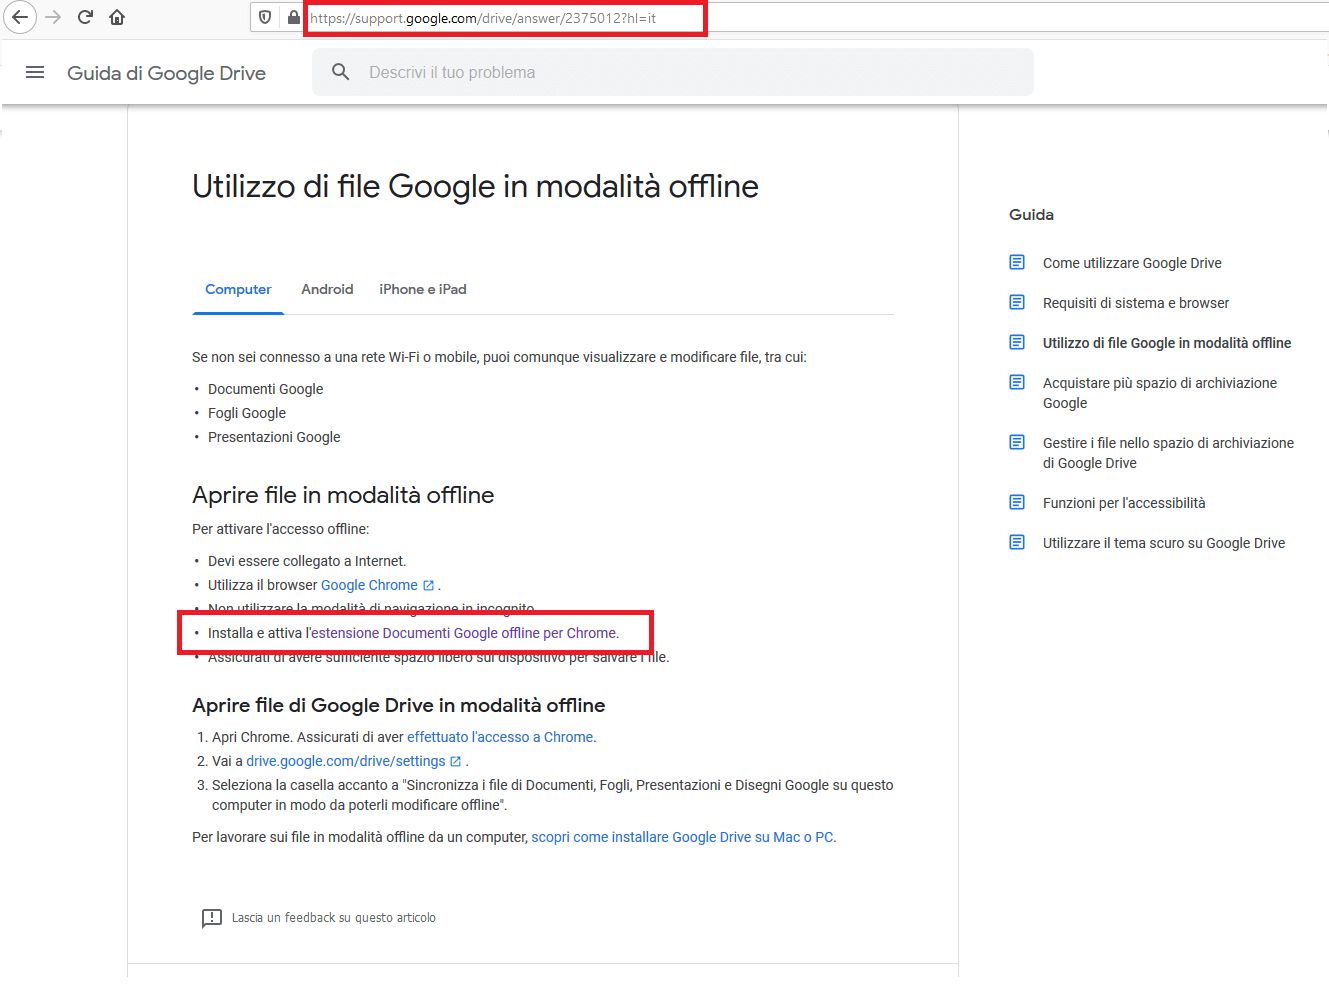Click Lascia un feedback su questo articolo

[x=334, y=918]
